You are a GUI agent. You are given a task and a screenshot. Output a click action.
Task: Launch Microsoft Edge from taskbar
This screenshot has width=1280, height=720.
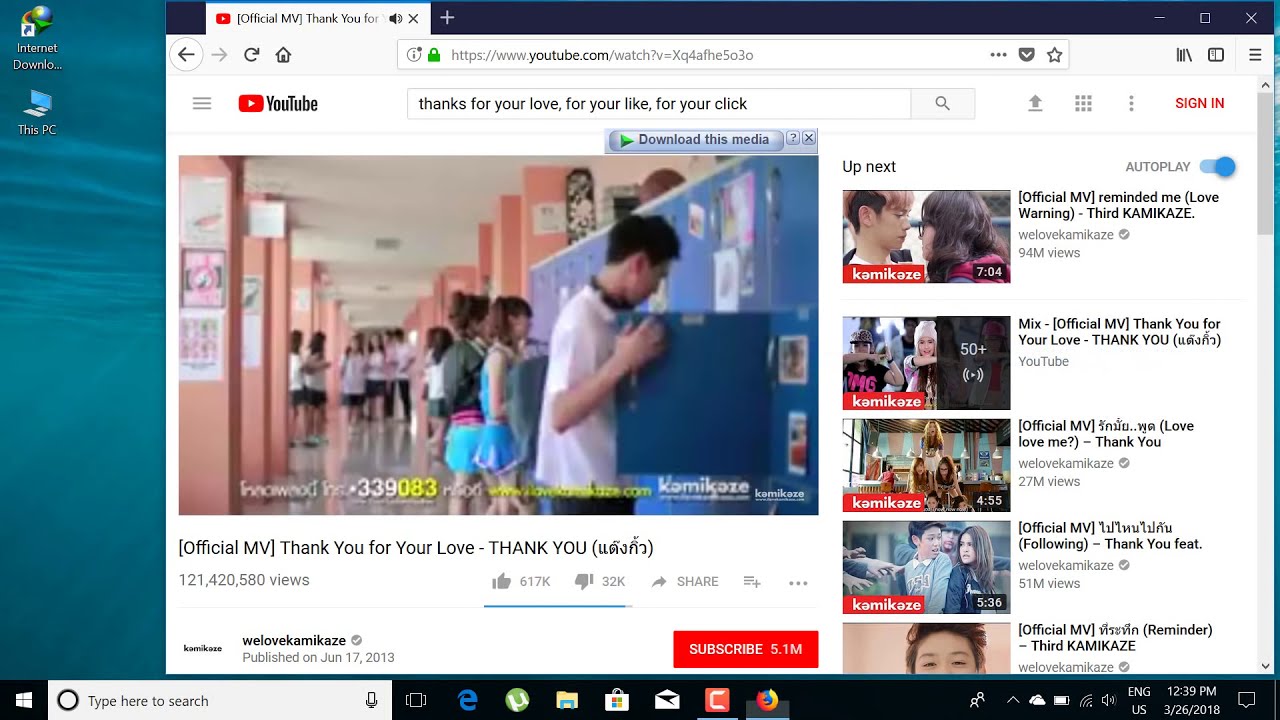467,700
